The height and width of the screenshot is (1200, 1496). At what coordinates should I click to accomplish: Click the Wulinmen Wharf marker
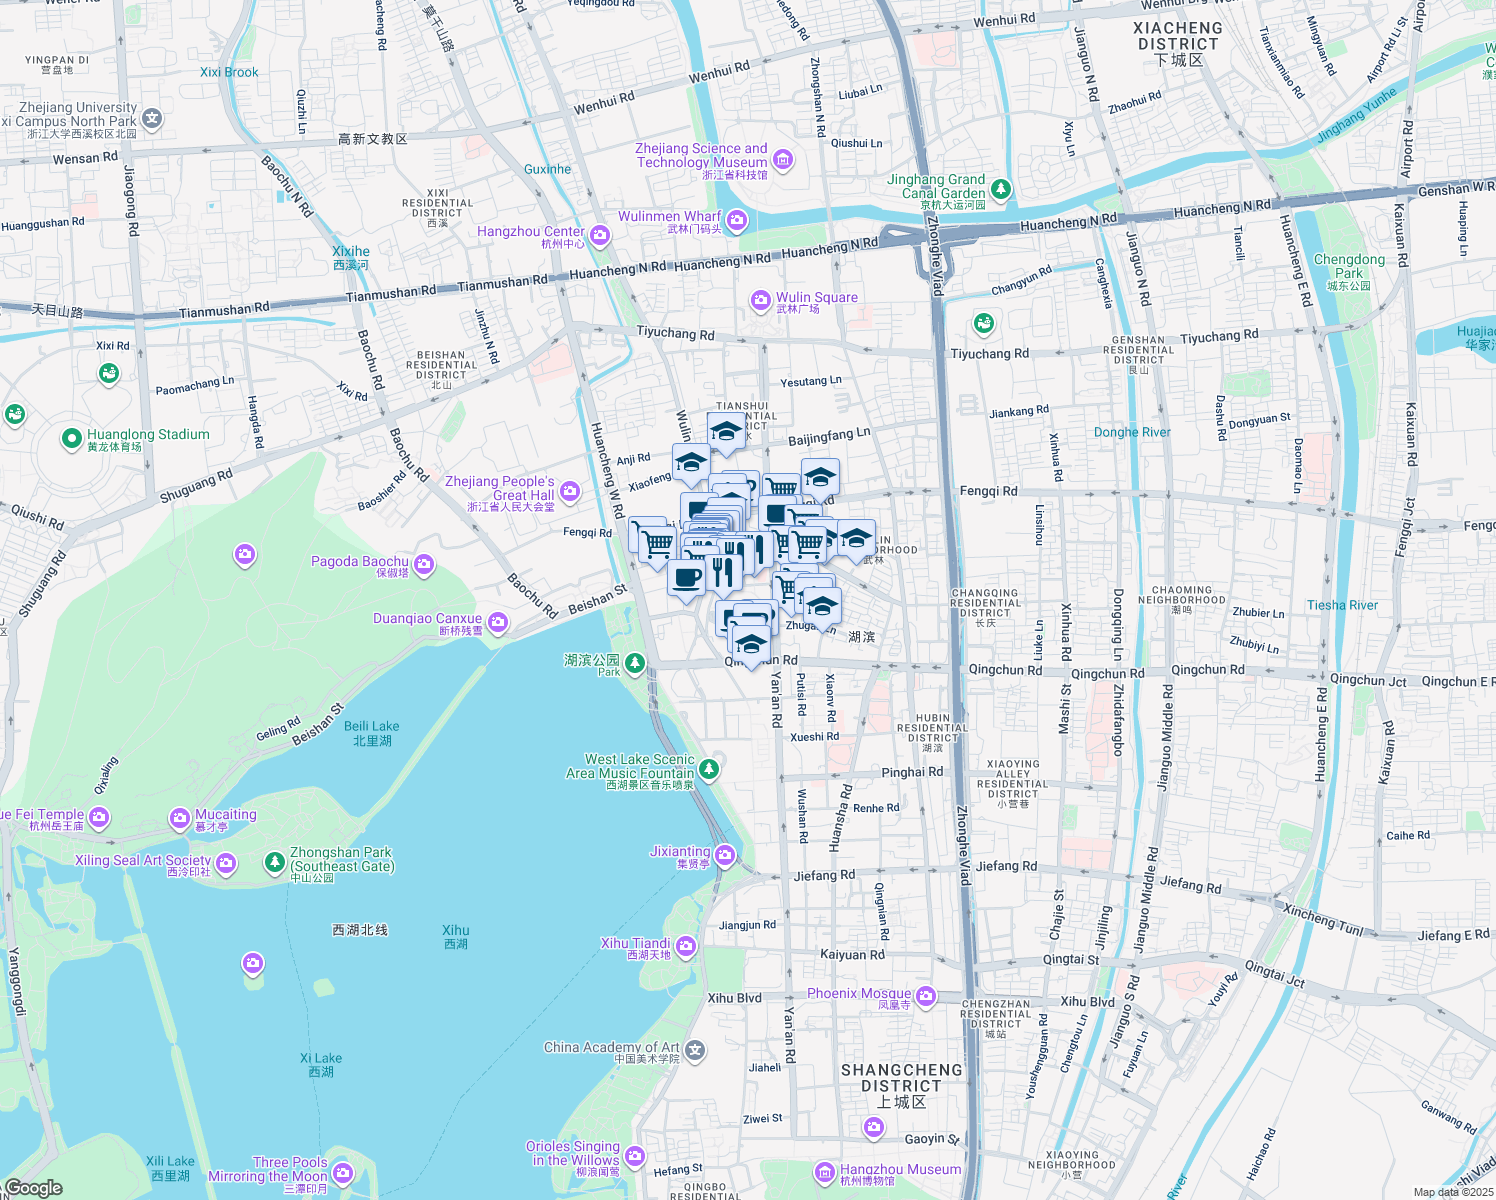coord(735,220)
